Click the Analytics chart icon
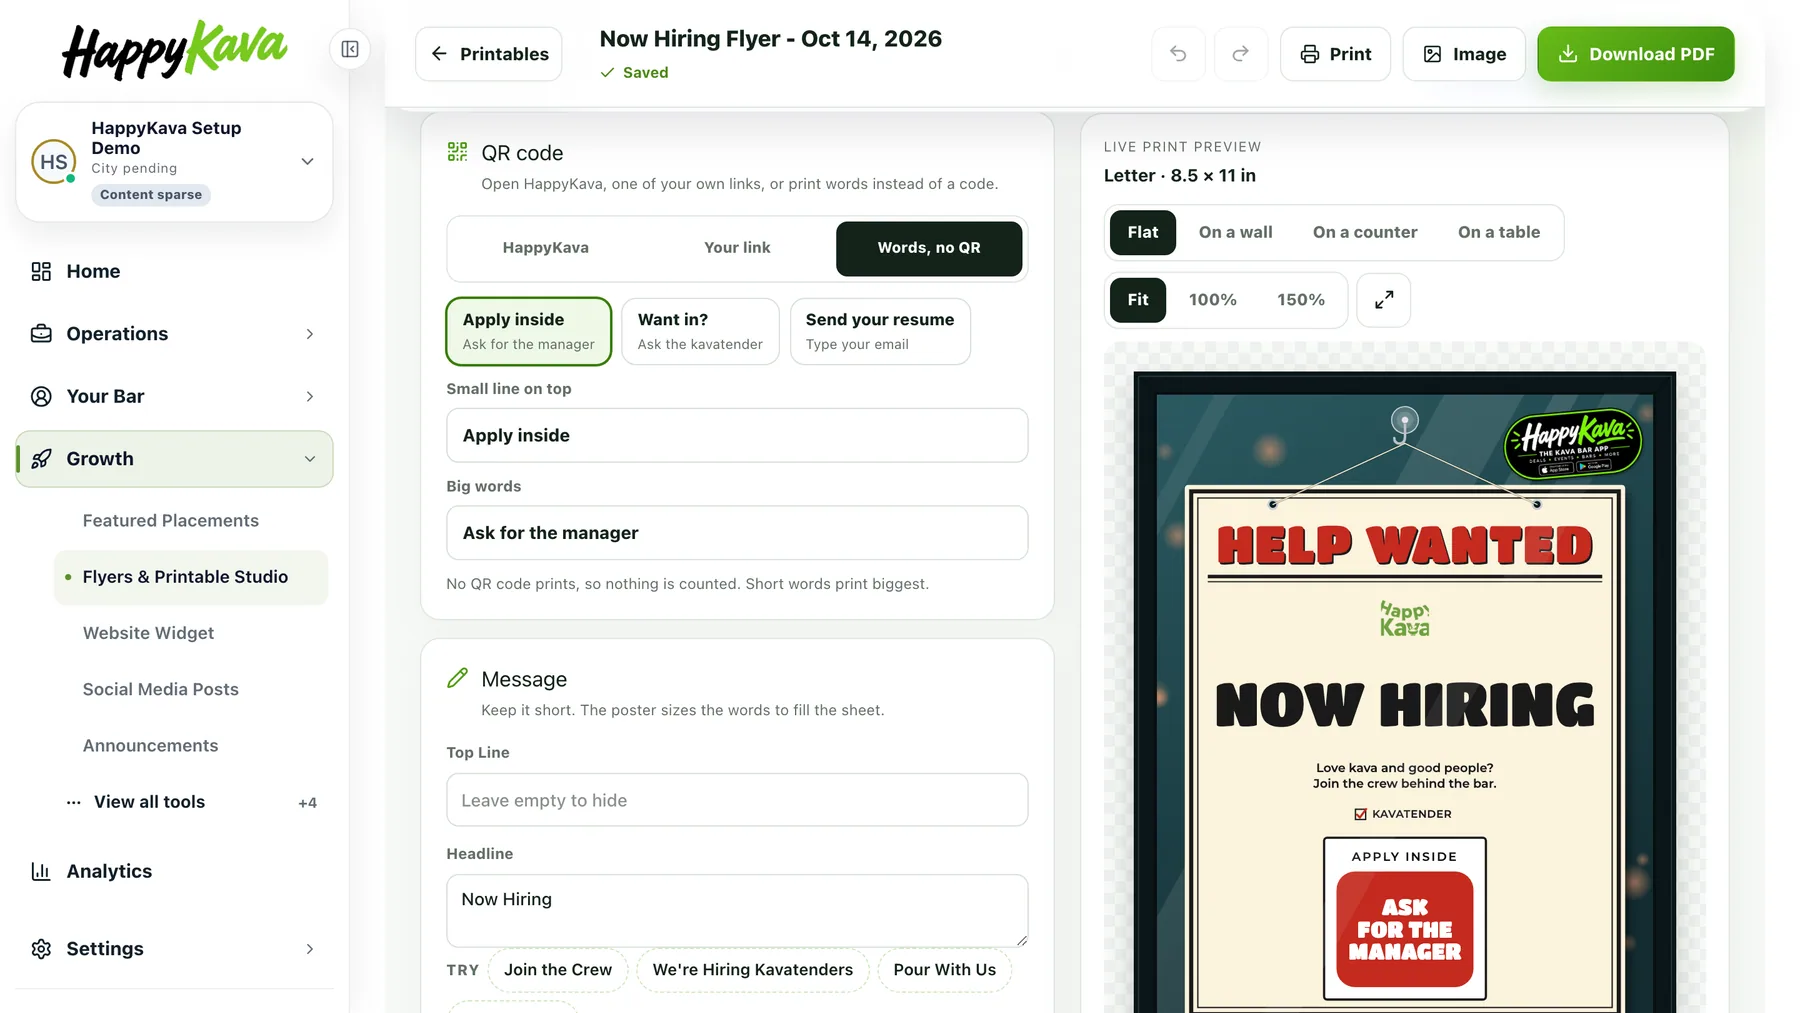The image size is (1800, 1013). pos(41,871)
